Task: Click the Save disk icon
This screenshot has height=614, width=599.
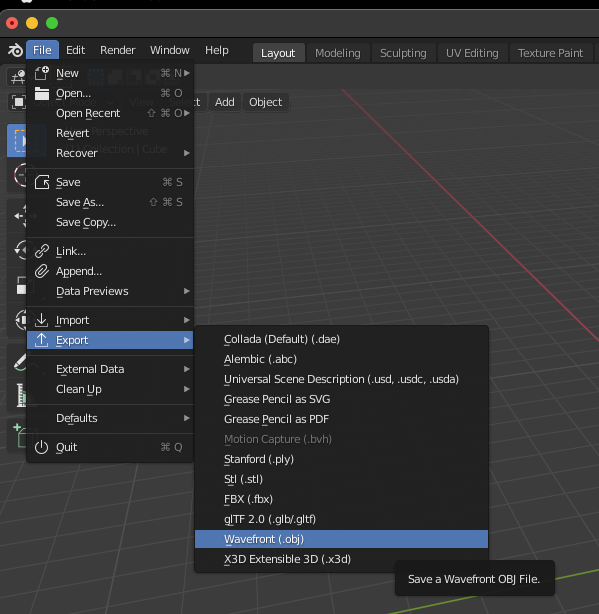Action: 41,182
